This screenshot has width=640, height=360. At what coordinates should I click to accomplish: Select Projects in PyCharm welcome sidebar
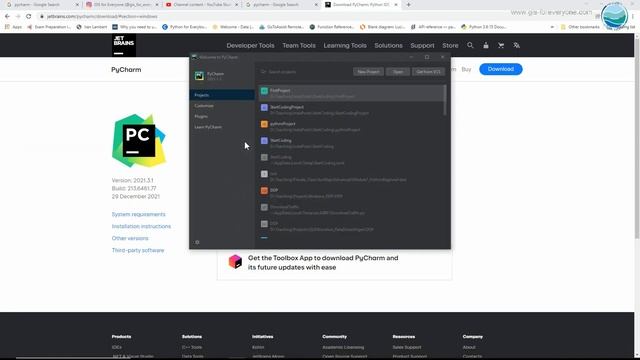(x=222, y=95)
